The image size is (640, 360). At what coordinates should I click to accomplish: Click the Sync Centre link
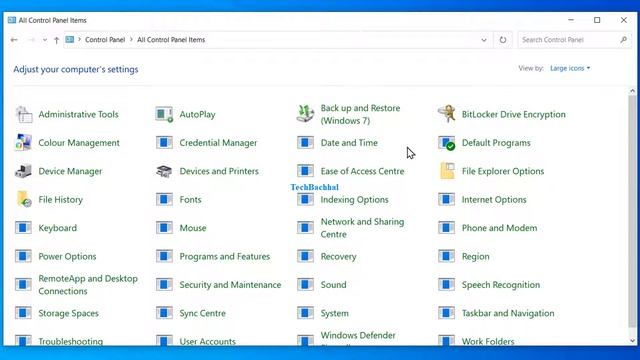[202, 313]
